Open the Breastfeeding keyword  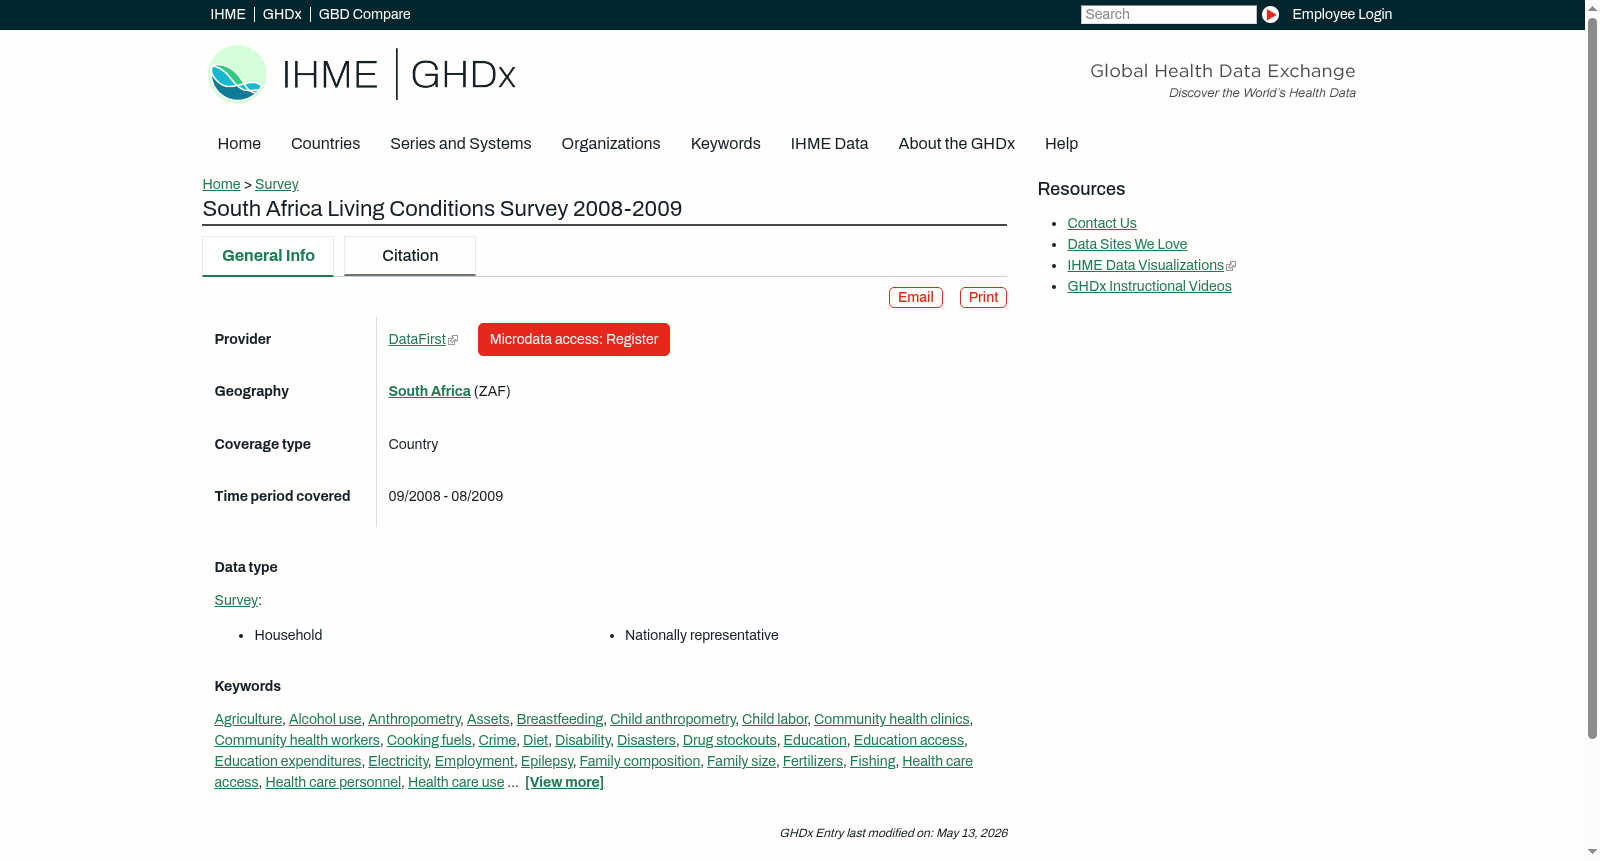coord(560,719)
